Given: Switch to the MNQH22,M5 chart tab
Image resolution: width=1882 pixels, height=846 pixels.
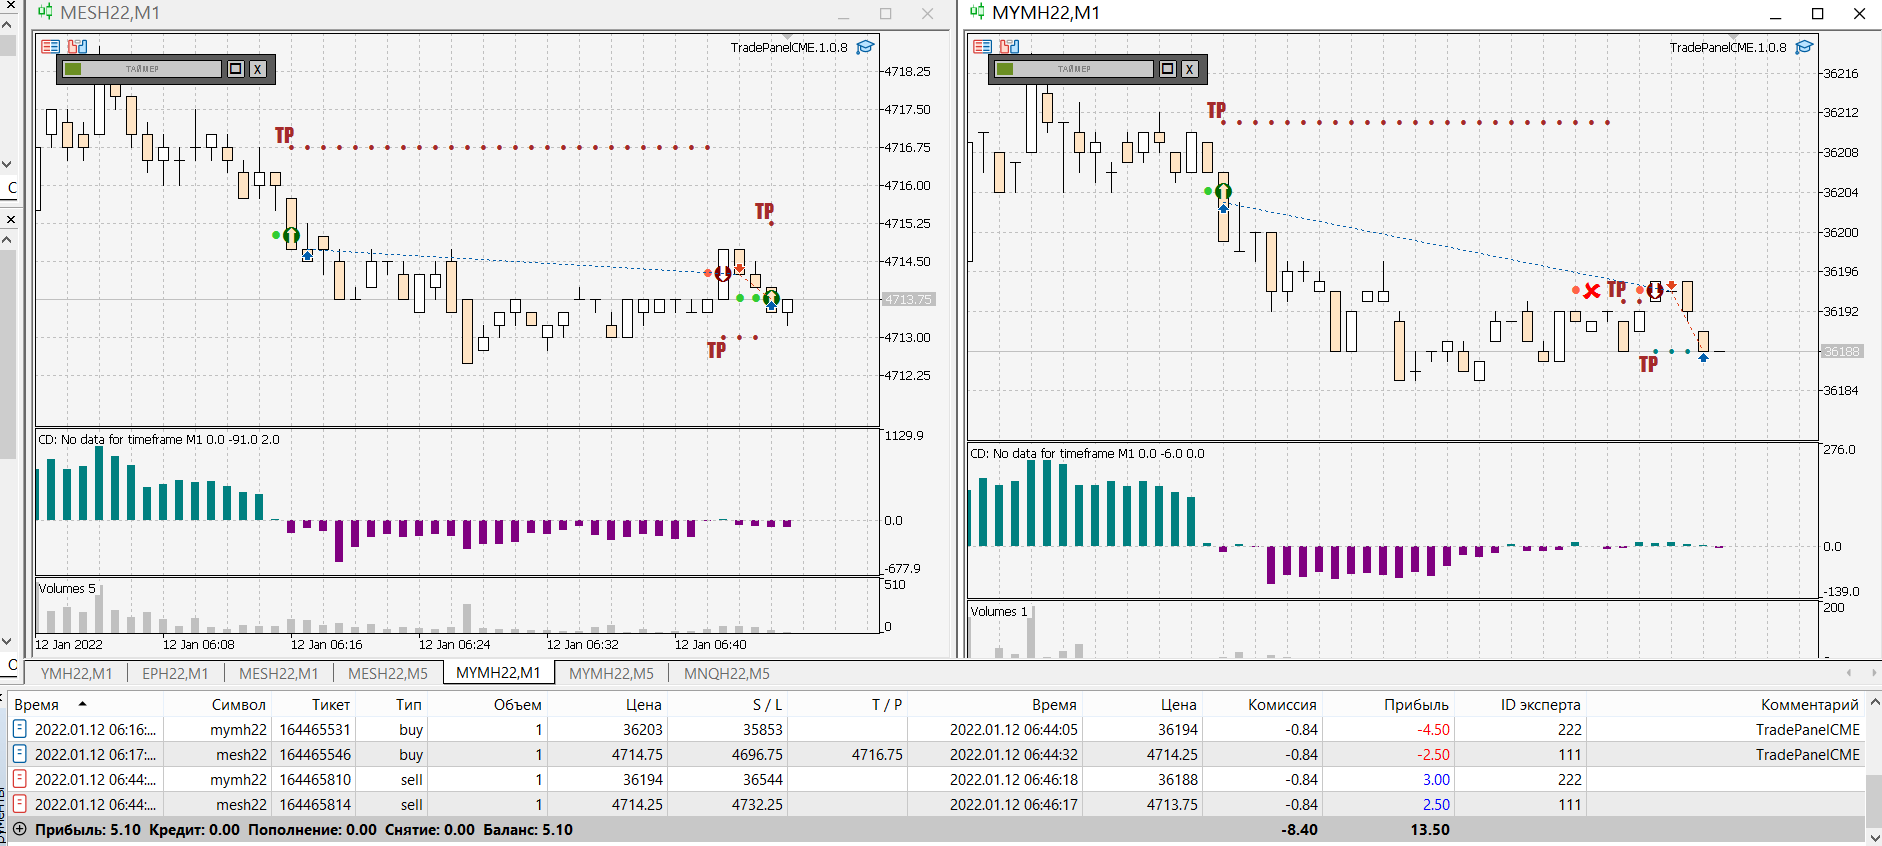Looking at the screenshot, I should pyautogui.click(x=727, y=673).
